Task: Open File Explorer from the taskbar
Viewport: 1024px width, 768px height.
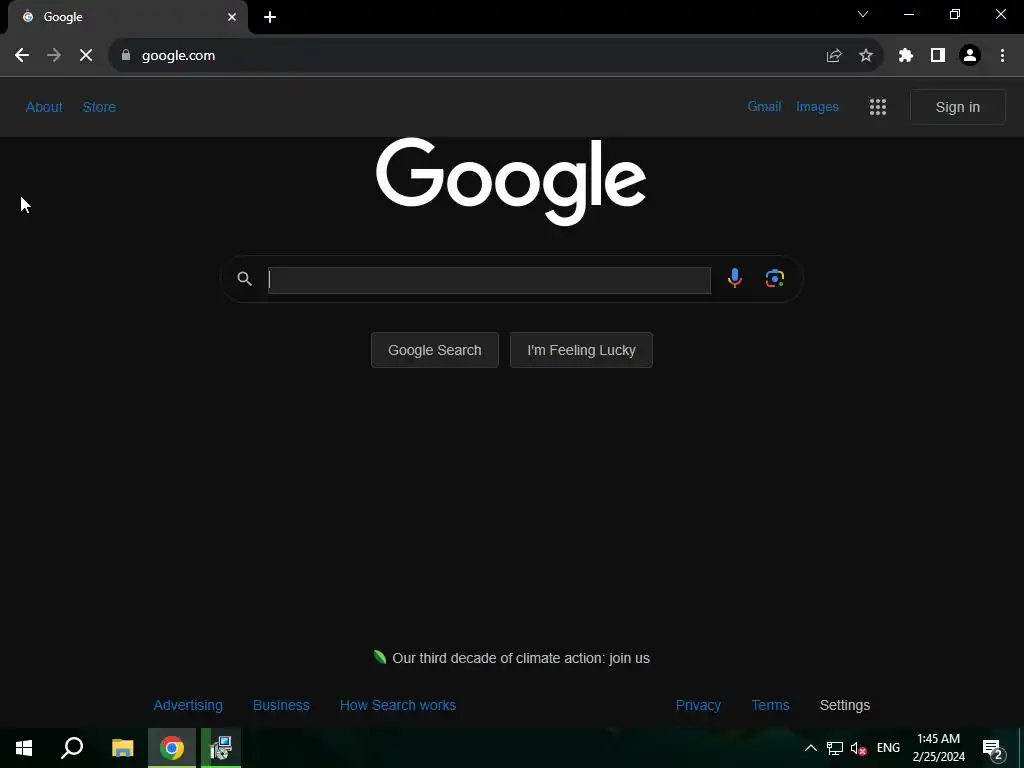Action: click(x=122, y=748)
